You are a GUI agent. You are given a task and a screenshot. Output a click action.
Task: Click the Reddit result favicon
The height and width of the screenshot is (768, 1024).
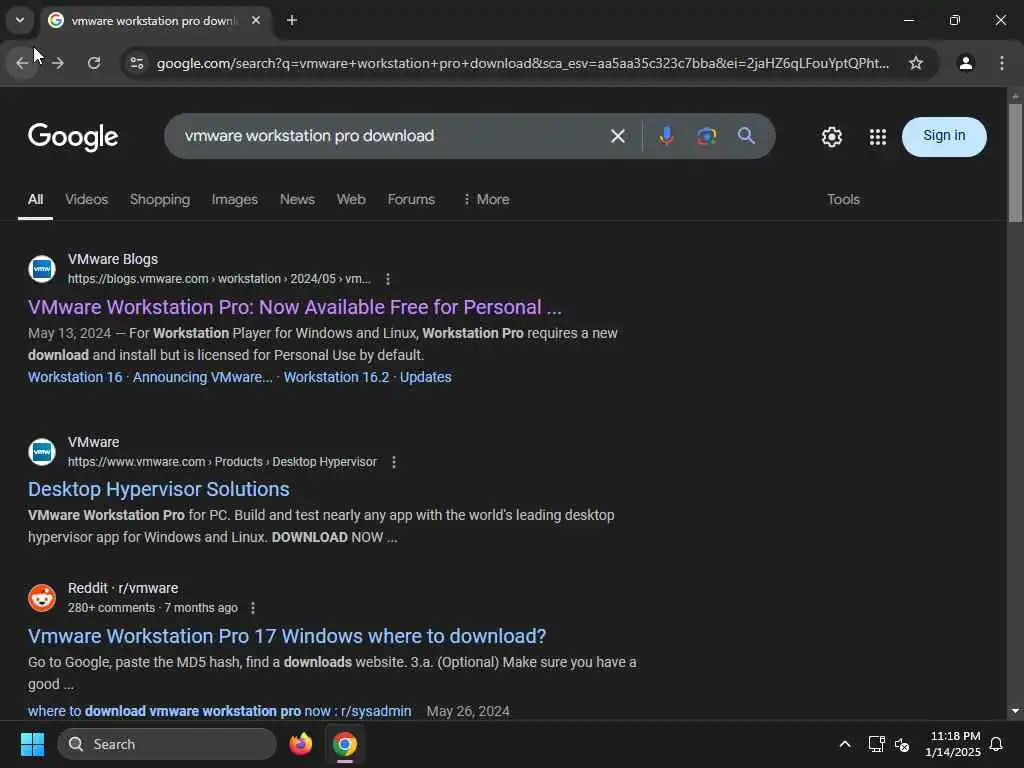pyautogui.click(x=42, y=598)
